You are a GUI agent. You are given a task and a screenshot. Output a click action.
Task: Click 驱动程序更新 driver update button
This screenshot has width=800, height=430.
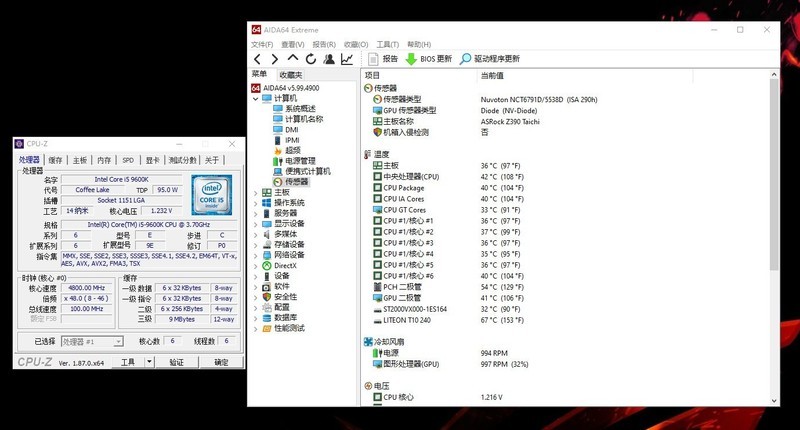tap(490, 59)
